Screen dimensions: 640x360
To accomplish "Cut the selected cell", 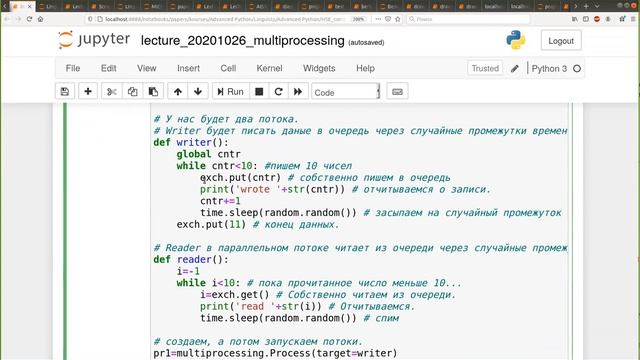I will click(111, 91).
